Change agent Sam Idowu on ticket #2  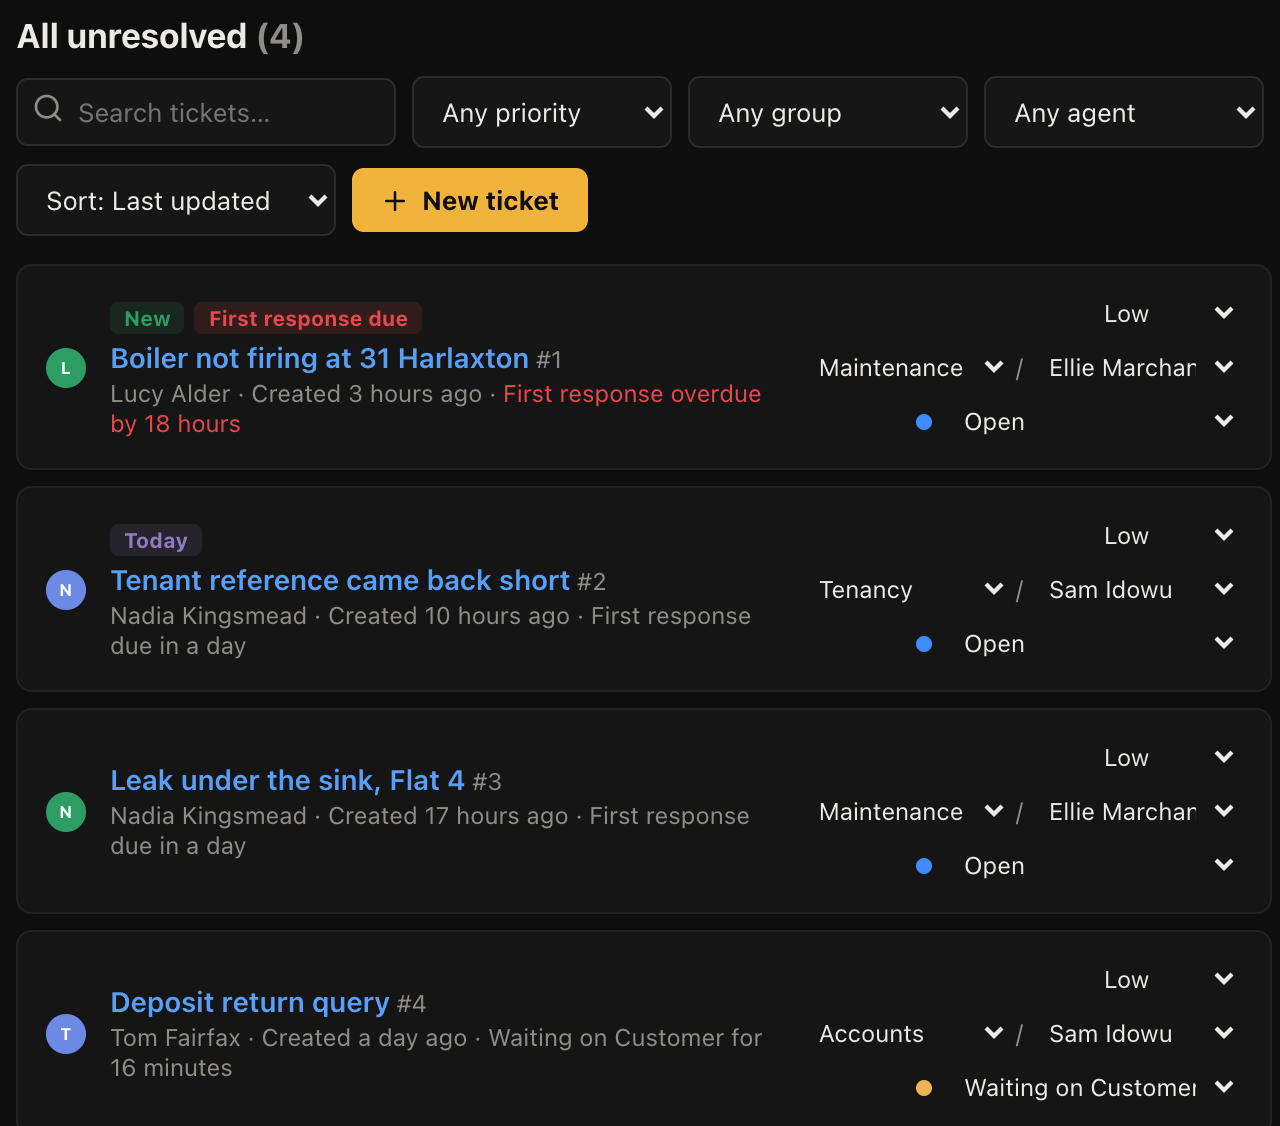[1140, 590]
